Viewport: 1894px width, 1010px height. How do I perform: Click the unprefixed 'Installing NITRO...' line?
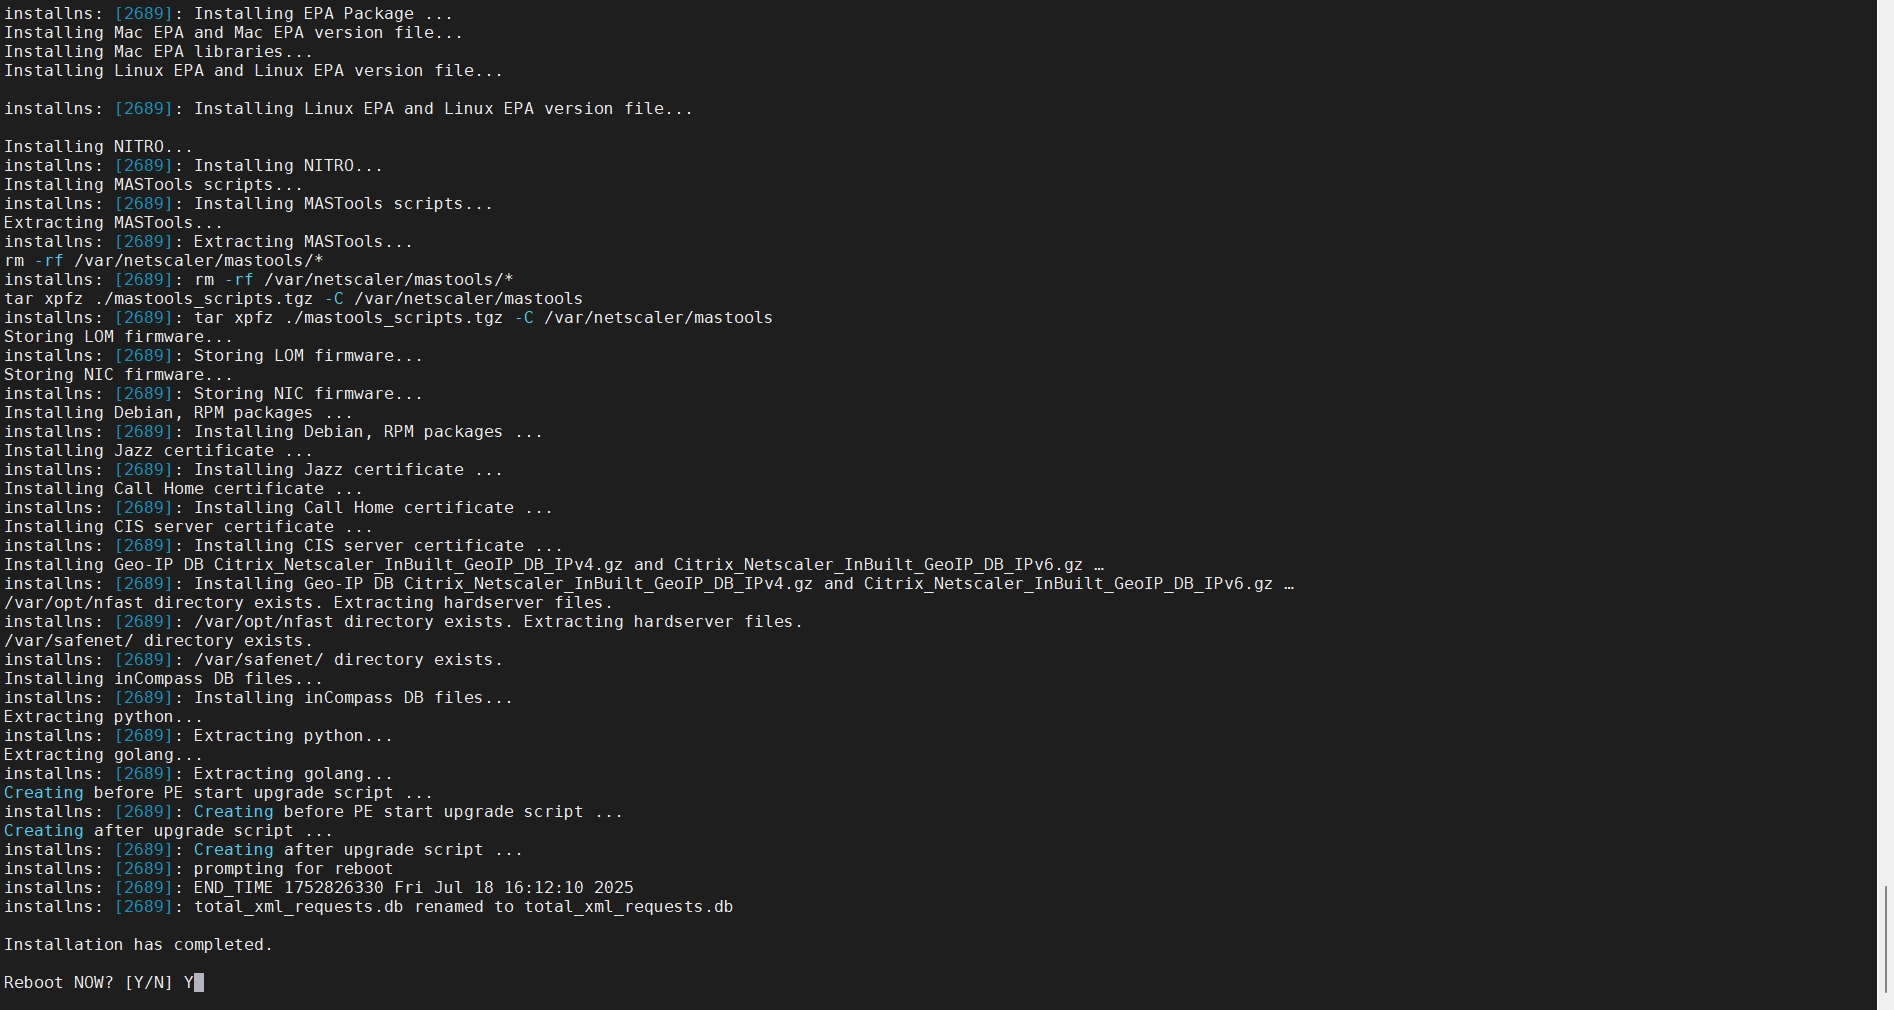(x=98, y=147)
